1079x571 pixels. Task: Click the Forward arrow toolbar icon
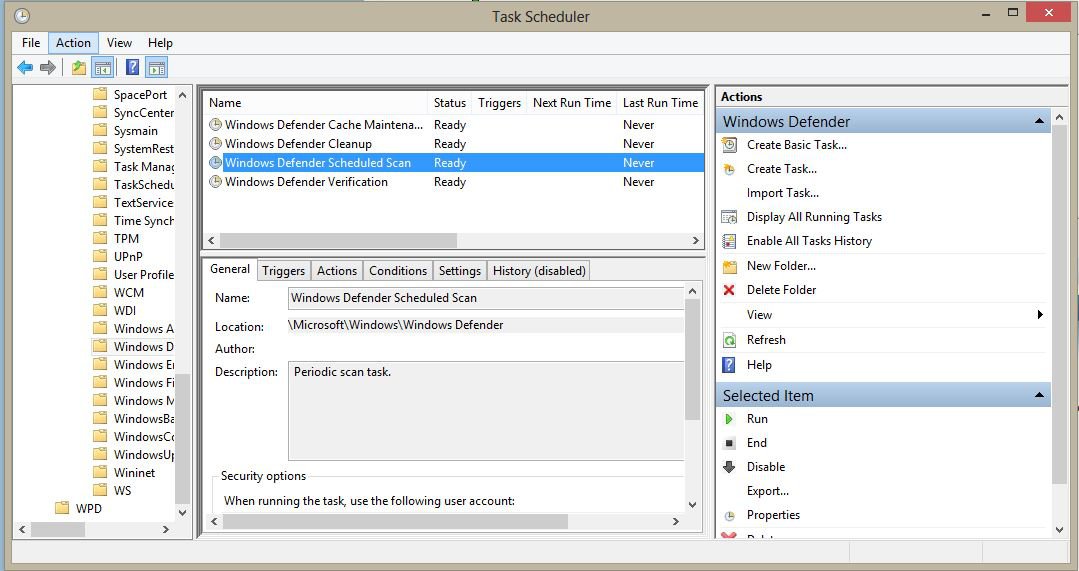pyautogui.click(x=47, y=68)
